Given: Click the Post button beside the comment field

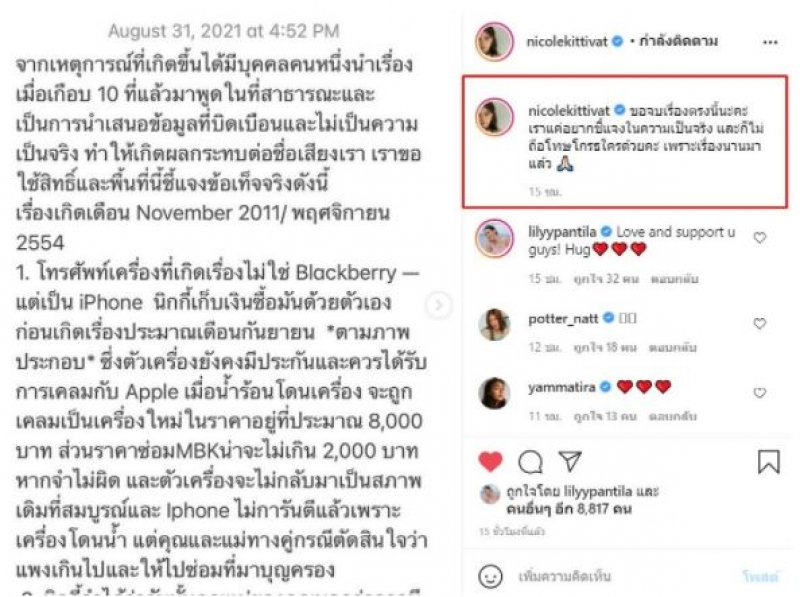Looking at the screenshot, I should pyautogui.click(x=760, y=577).
